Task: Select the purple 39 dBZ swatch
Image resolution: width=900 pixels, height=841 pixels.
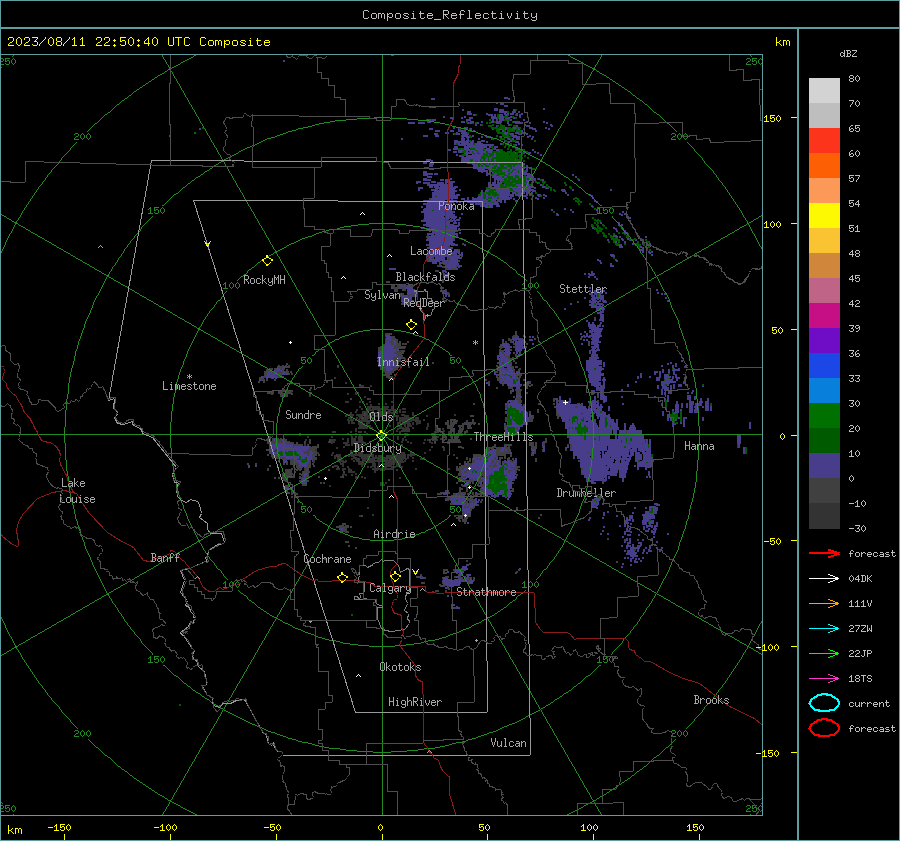Action: tap(824, 340)
